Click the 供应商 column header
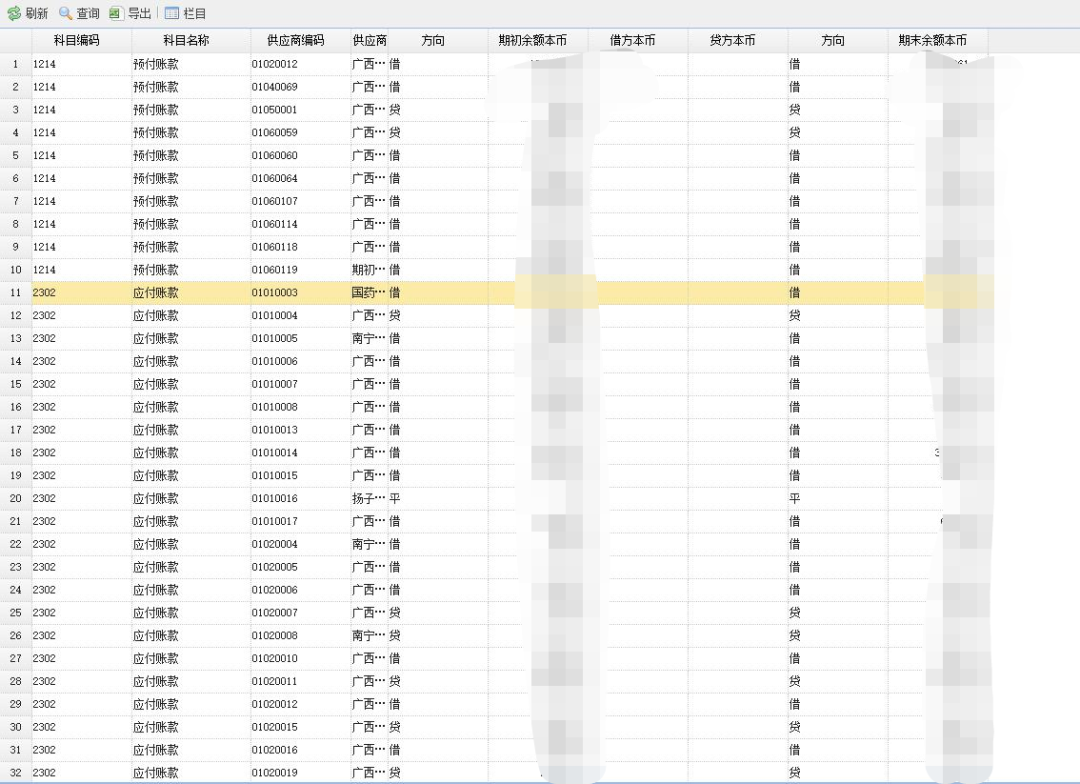The width and height of the screenshot is (1080, 784). [369, 41]
